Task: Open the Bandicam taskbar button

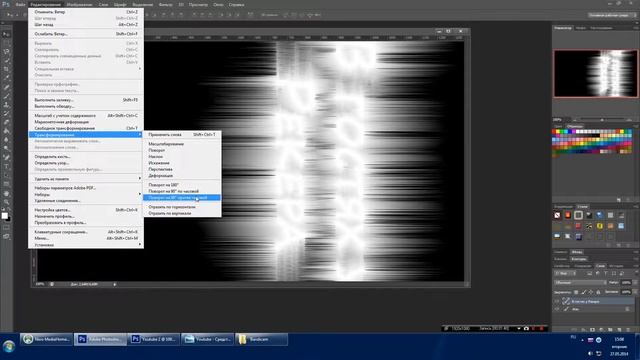Action: 261,339
